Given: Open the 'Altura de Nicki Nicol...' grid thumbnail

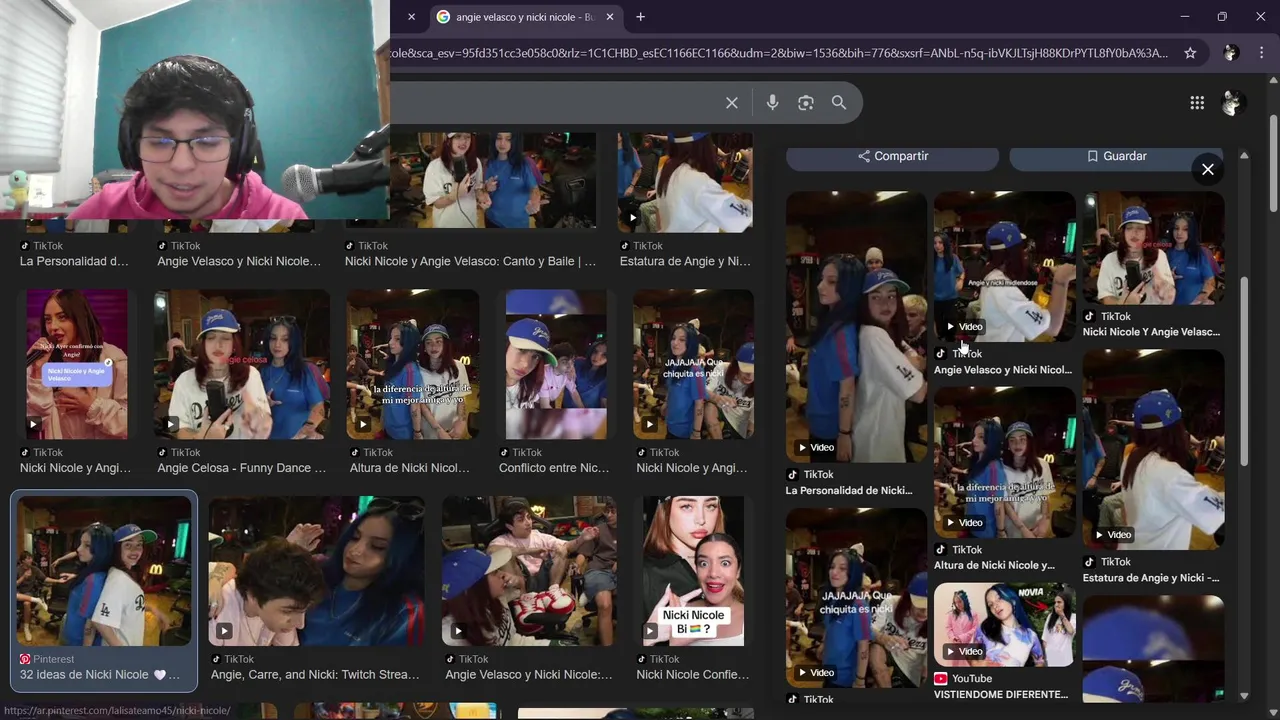Looking at the screenshot, I should click(x=413, y=365).
